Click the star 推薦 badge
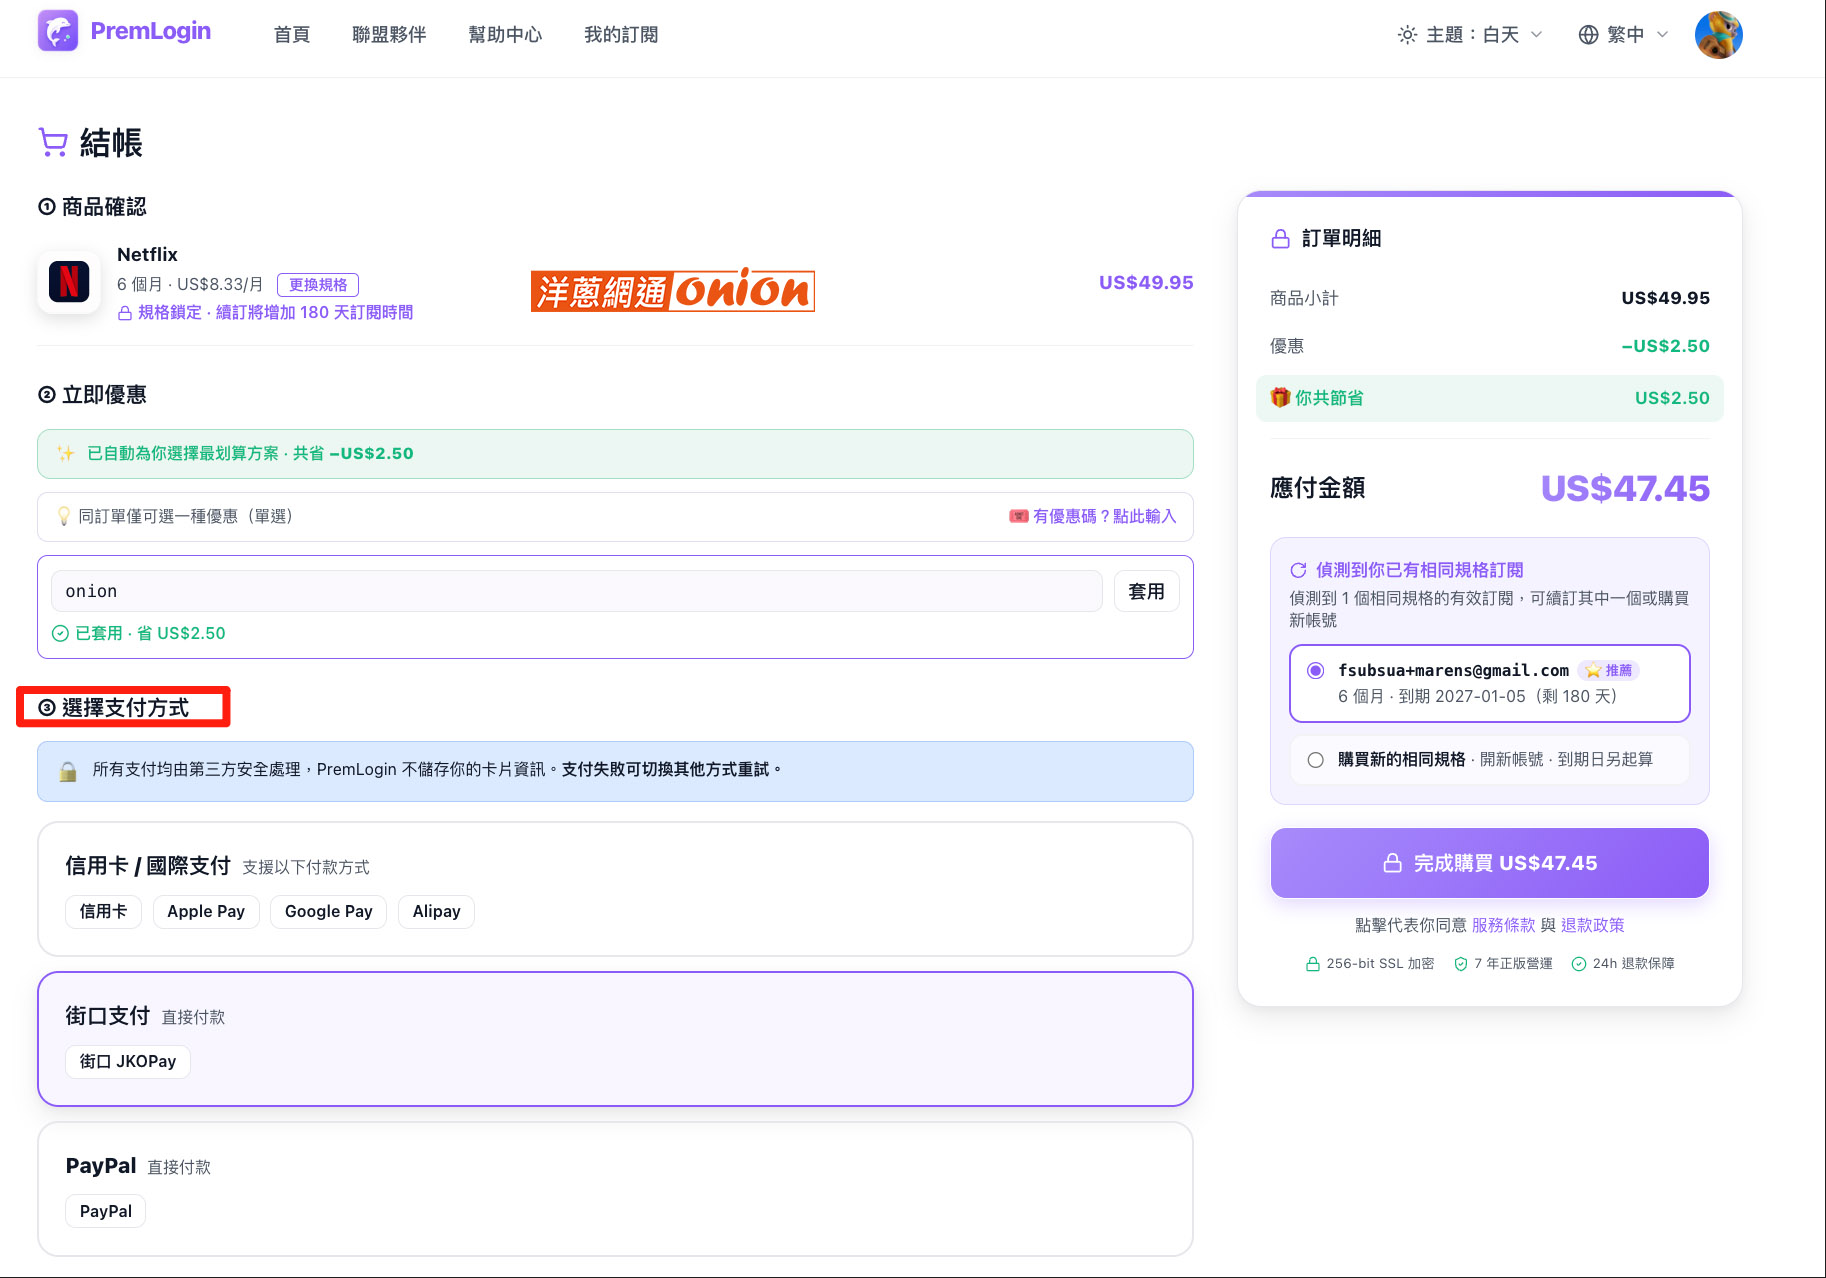This screenshot has width=1826, height=1278. [1609, 670]
